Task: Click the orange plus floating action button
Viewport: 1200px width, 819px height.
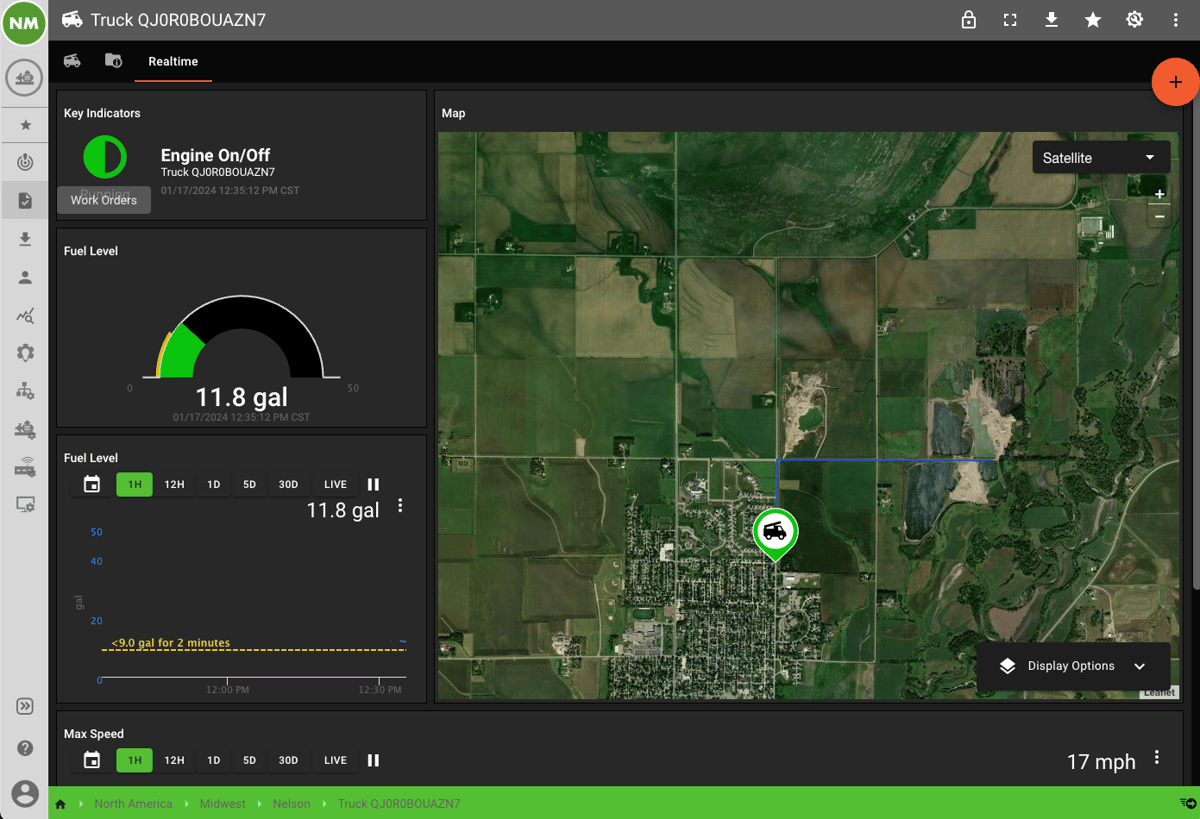Action: pyautogui.click(x=1176, y=82)
